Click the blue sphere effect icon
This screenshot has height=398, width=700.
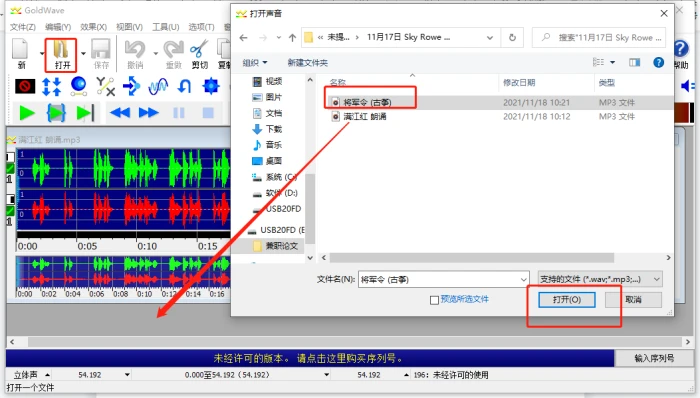(79, 86)
